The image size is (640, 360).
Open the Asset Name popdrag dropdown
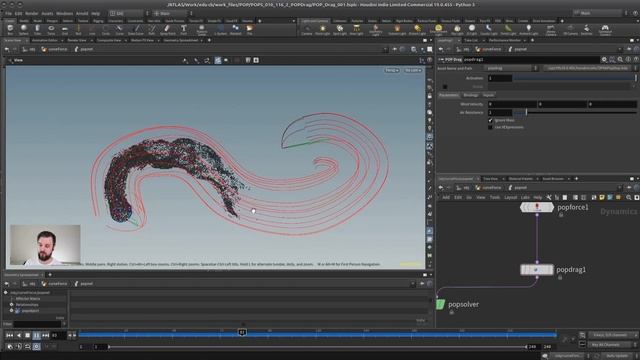pyautogui.click(x=511, y=68)
